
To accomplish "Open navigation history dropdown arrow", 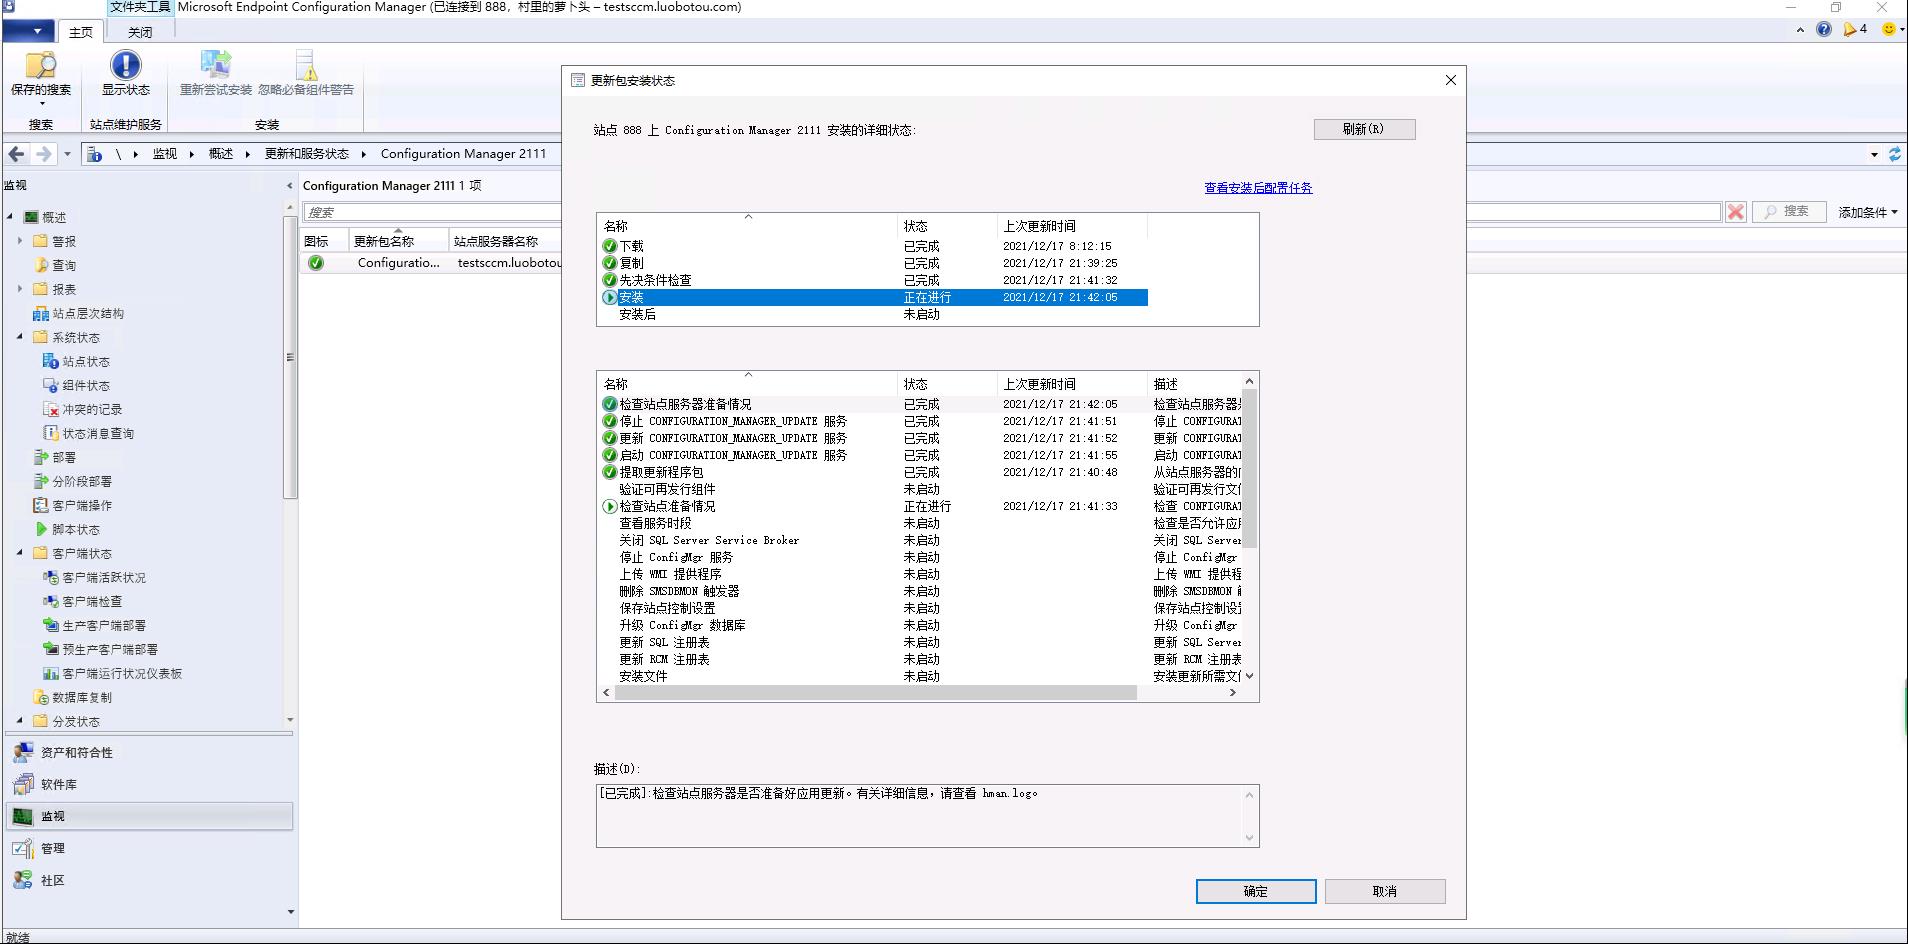I will [x=67, y=154].
